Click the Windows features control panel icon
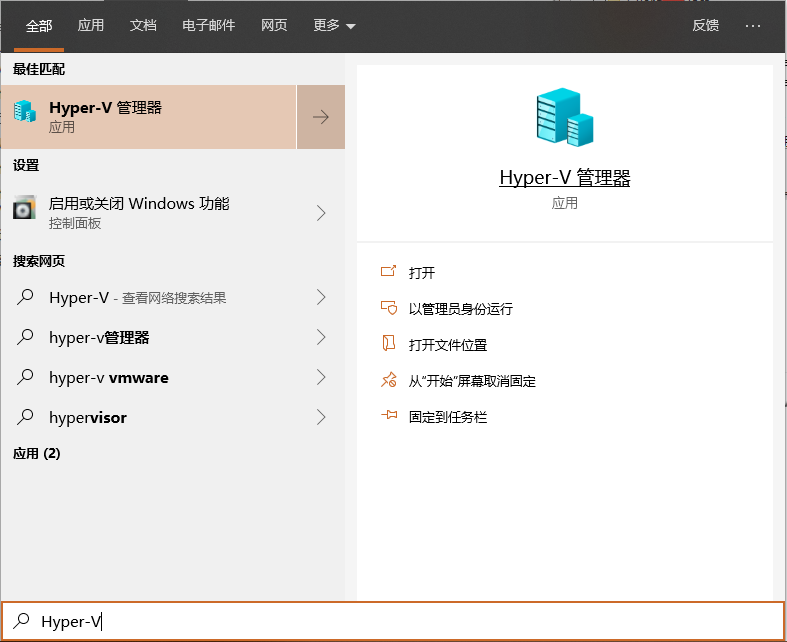 tap(25, 207)
